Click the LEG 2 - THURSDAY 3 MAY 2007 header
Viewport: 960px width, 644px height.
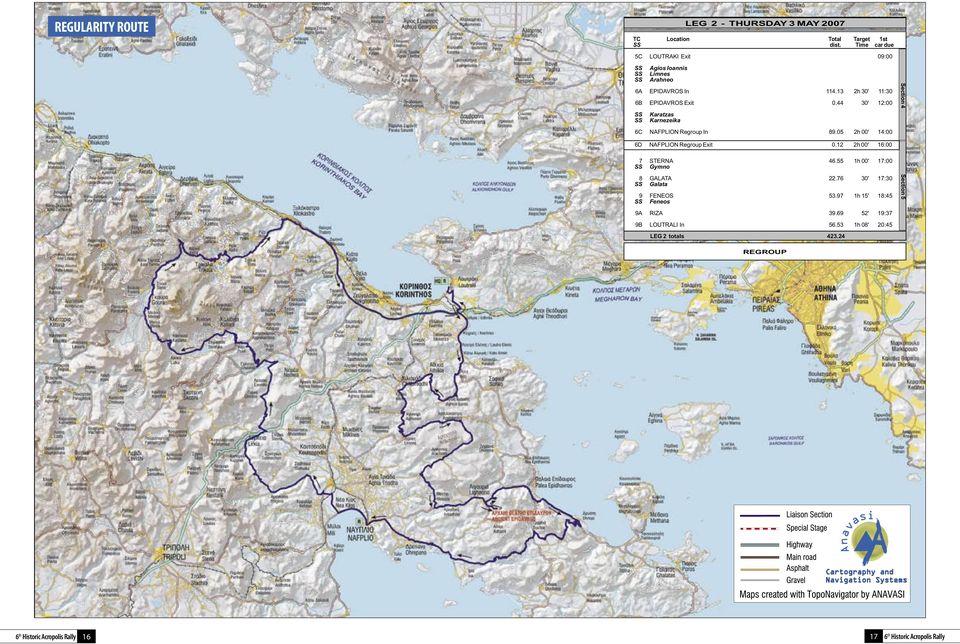pyautogui.click(x=765, y=24)
